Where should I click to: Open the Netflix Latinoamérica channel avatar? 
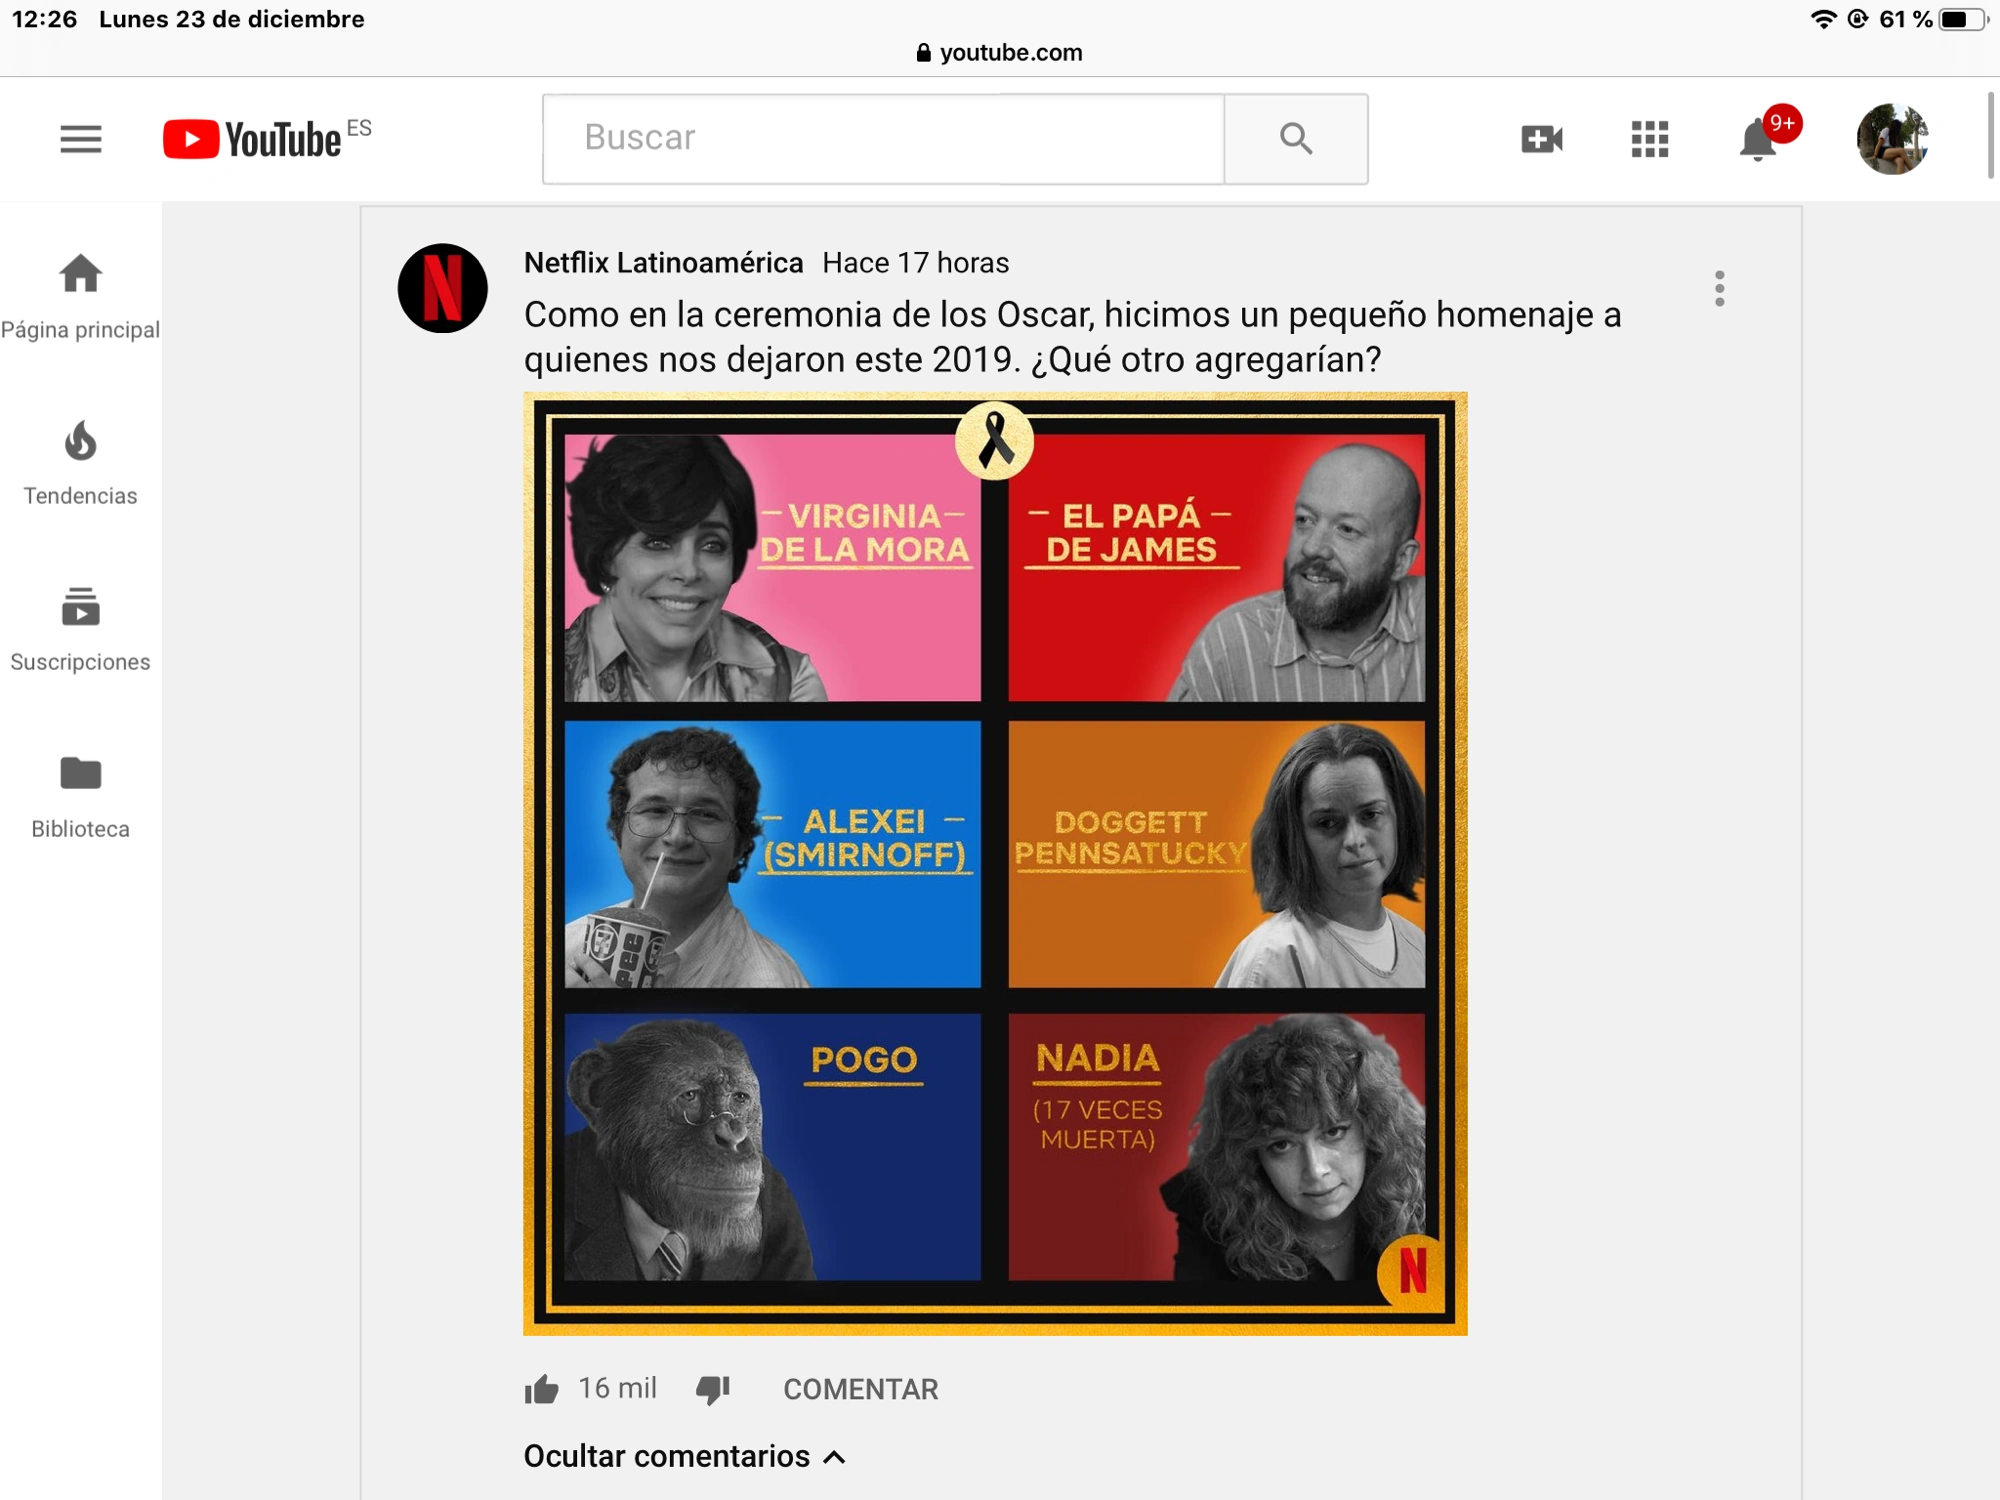(443, 289)
